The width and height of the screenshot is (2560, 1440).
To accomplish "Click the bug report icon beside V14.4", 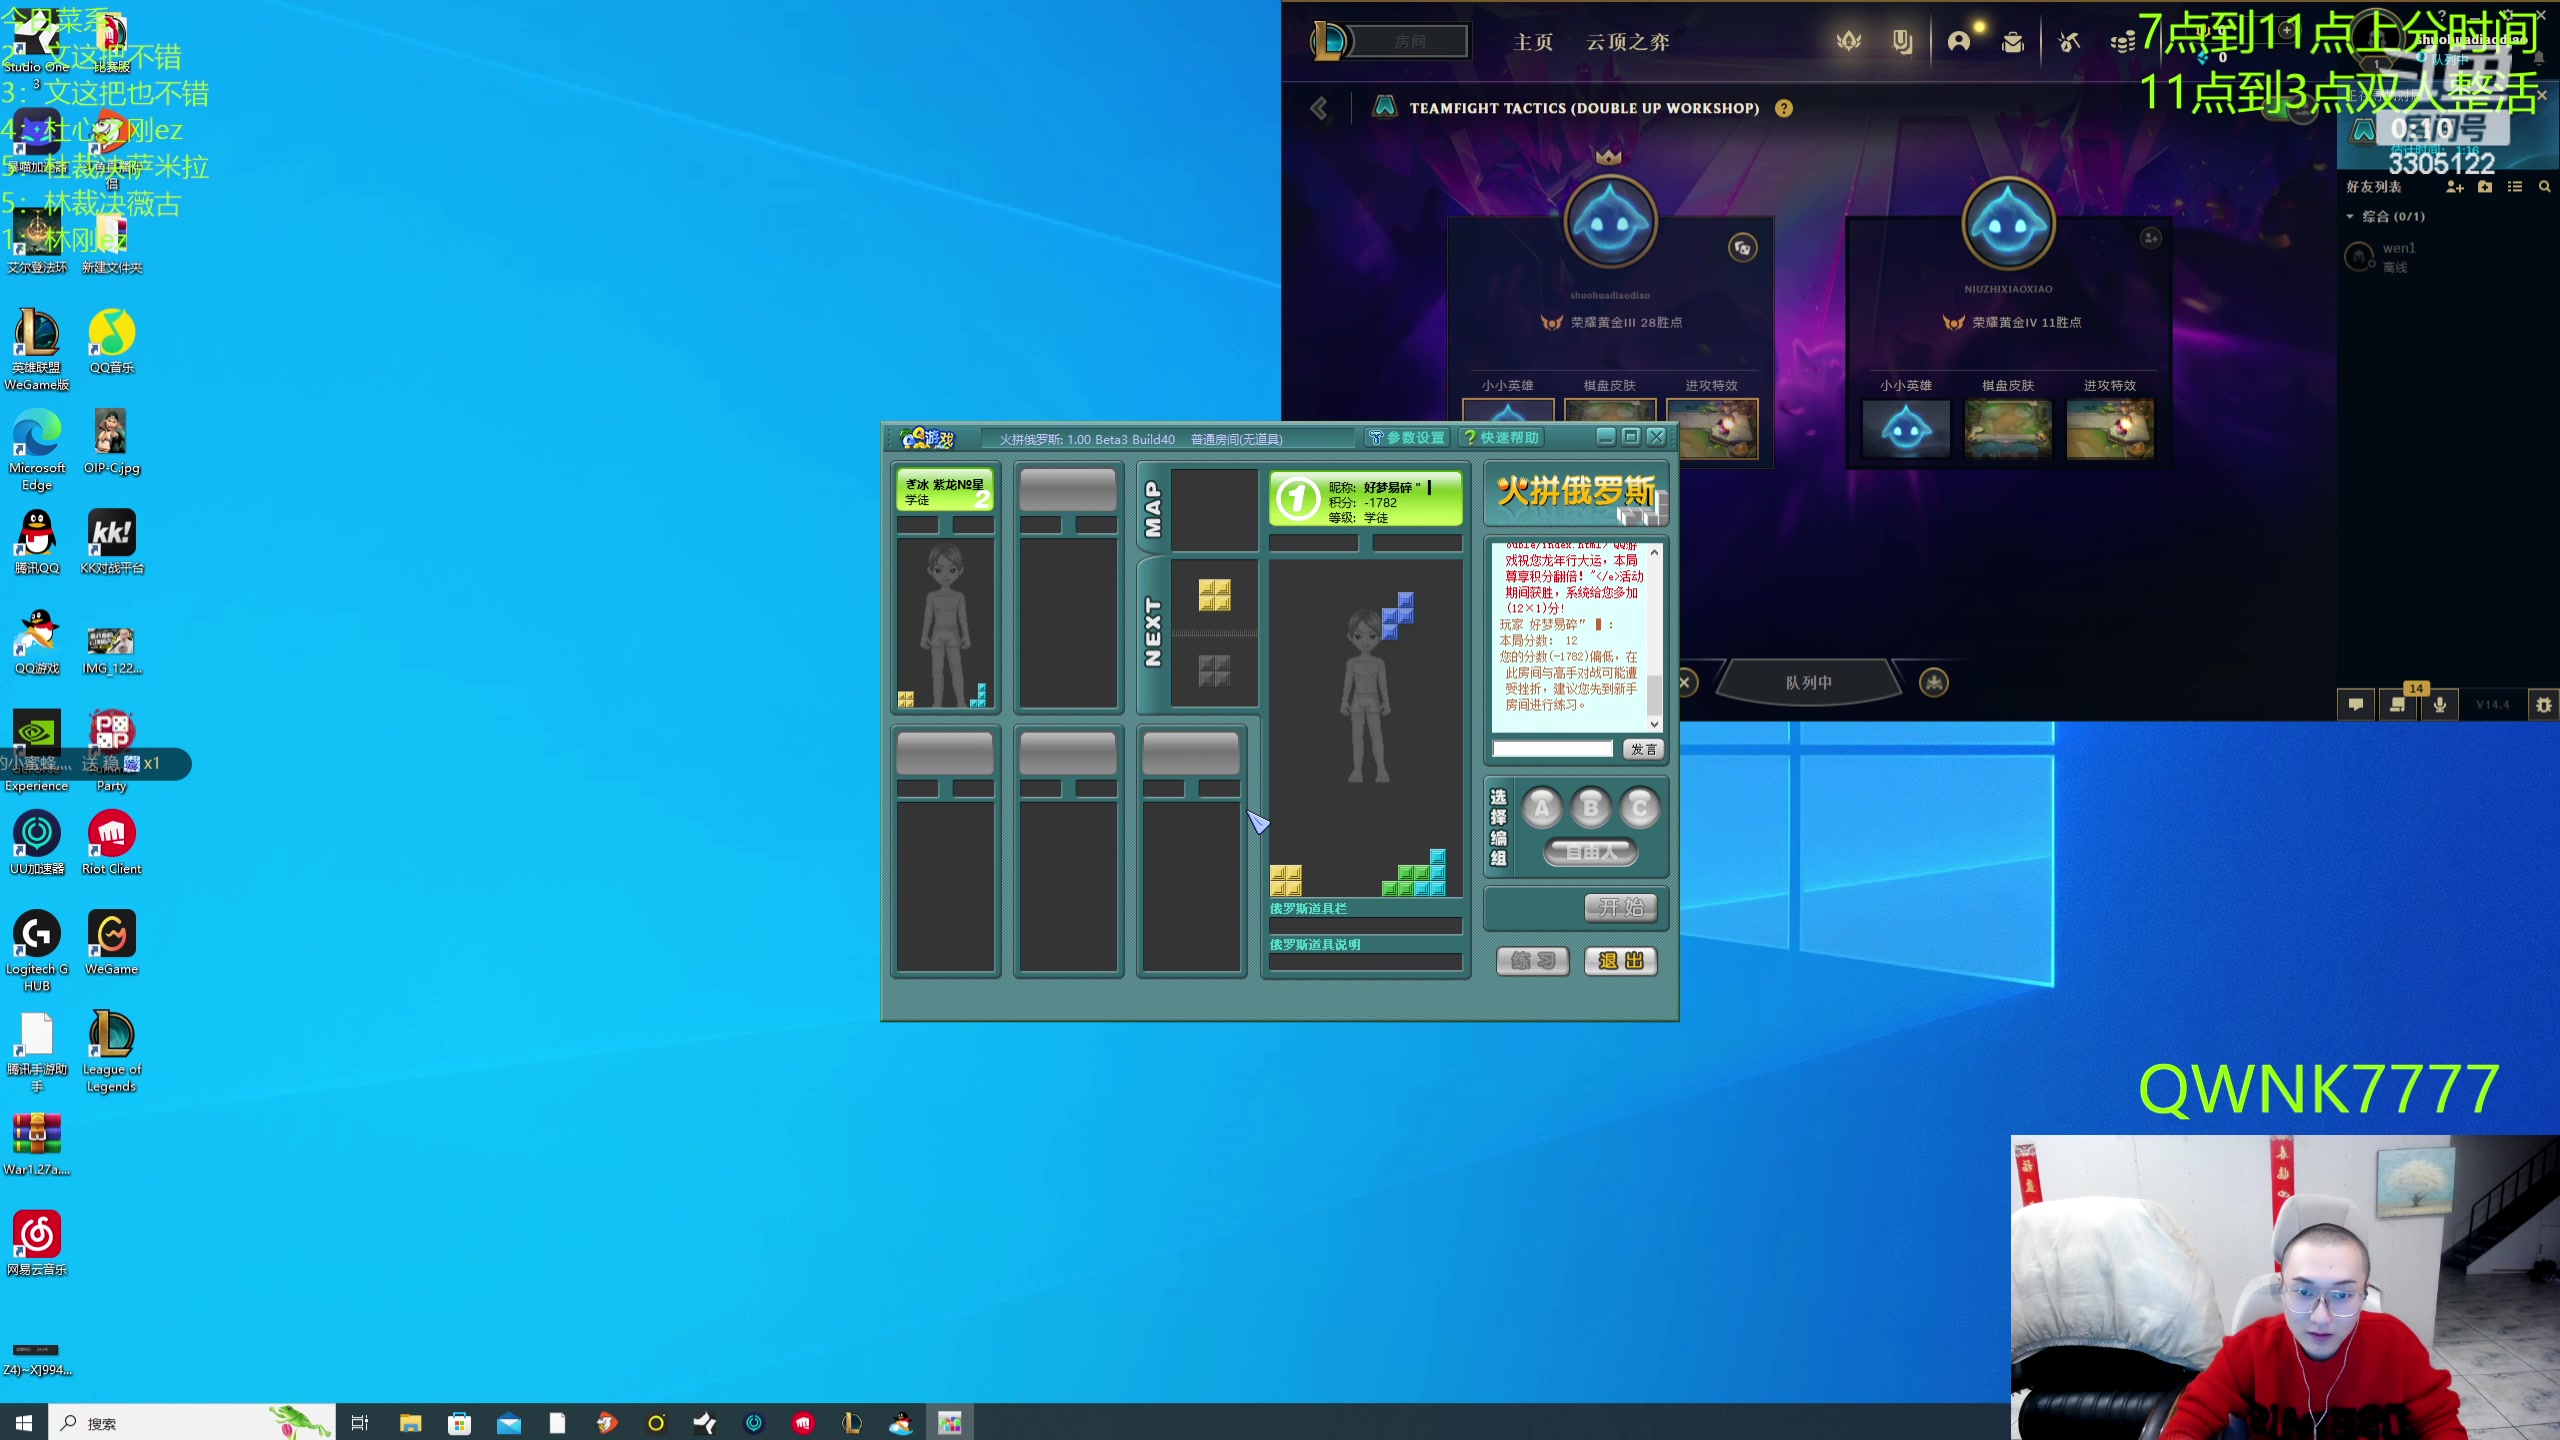I will [x=2544, y=705].
